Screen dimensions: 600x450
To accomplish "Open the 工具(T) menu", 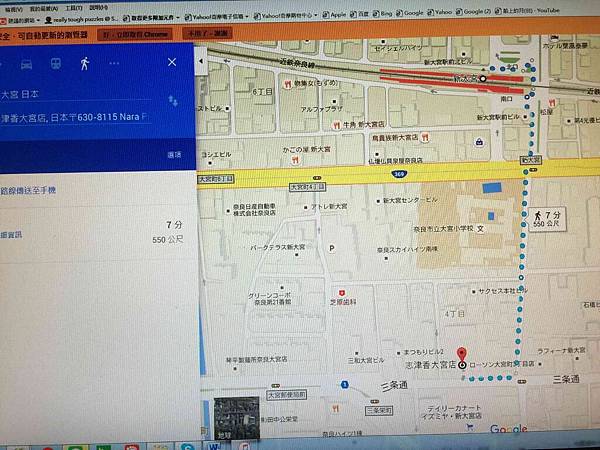I will coord(73,8).
